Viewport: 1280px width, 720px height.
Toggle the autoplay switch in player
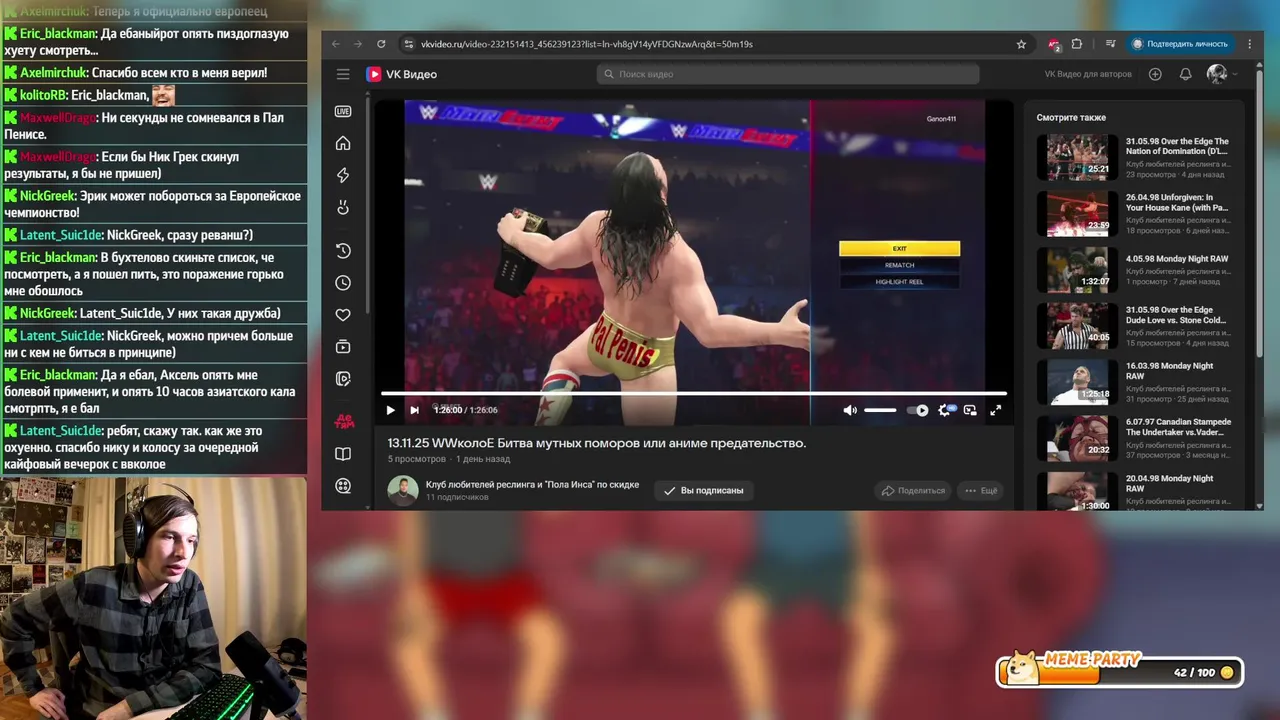tap(917, 410)
